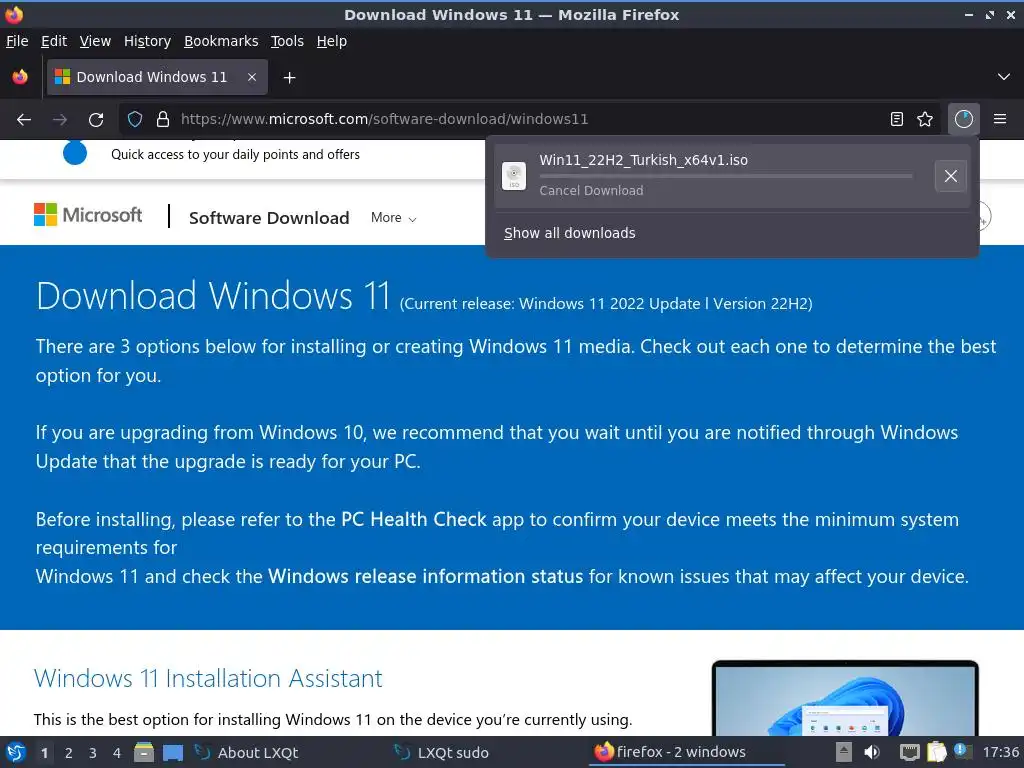1024x768 pixels.
Task: Open Firefox View pinned tab icon
Action: 20,77
